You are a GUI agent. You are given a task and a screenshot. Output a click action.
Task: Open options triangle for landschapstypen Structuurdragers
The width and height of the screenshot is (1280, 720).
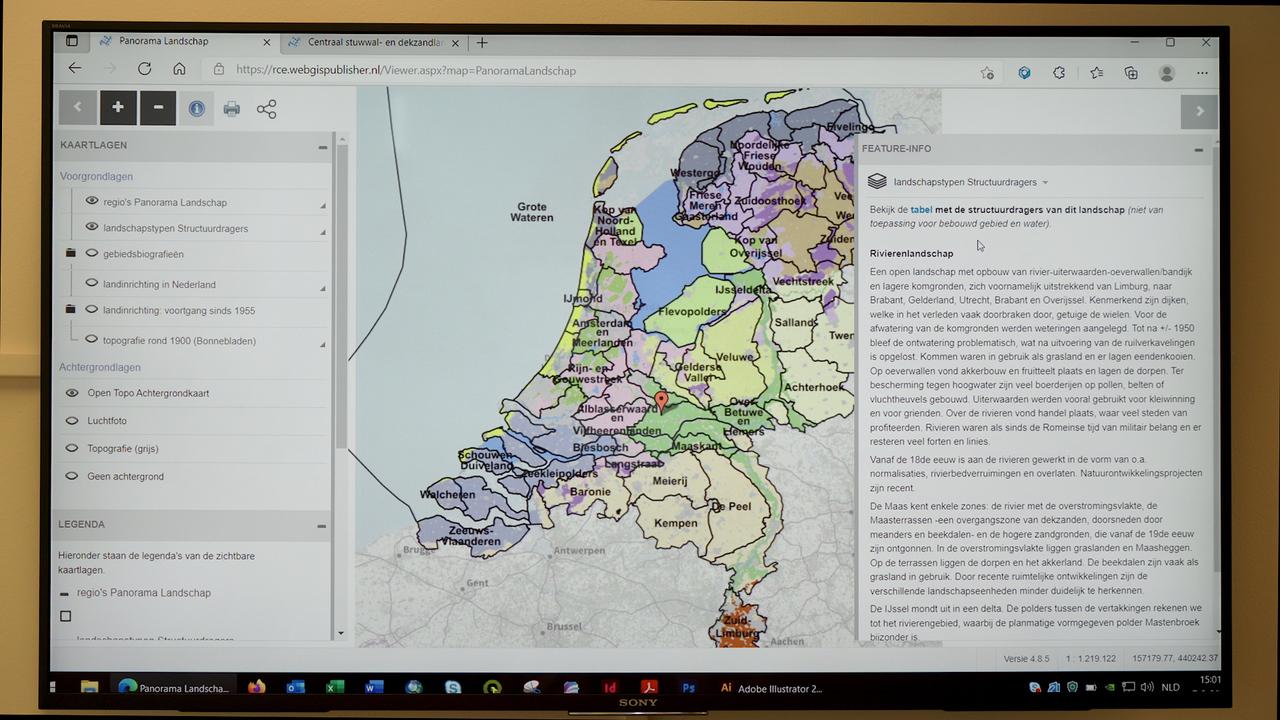click(x=322, y=232)
